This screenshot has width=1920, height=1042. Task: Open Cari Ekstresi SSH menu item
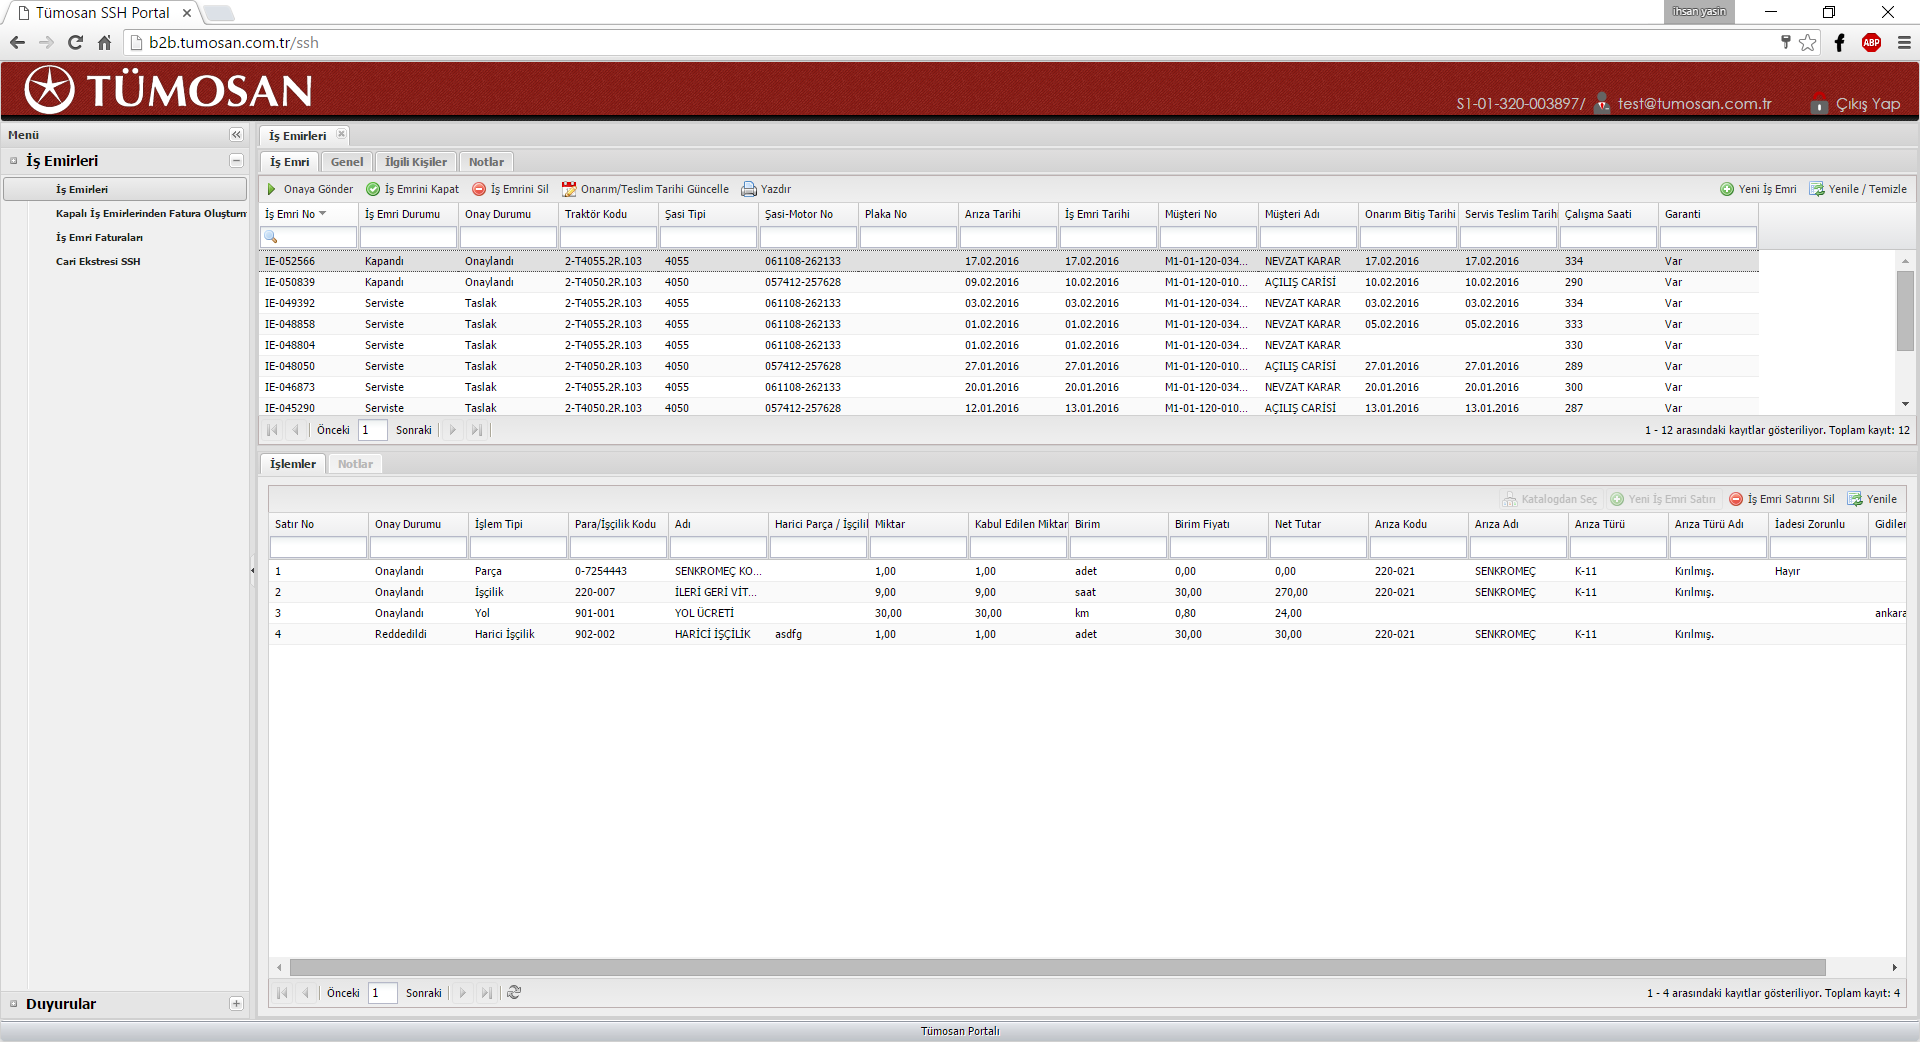[x=98, y=261]
